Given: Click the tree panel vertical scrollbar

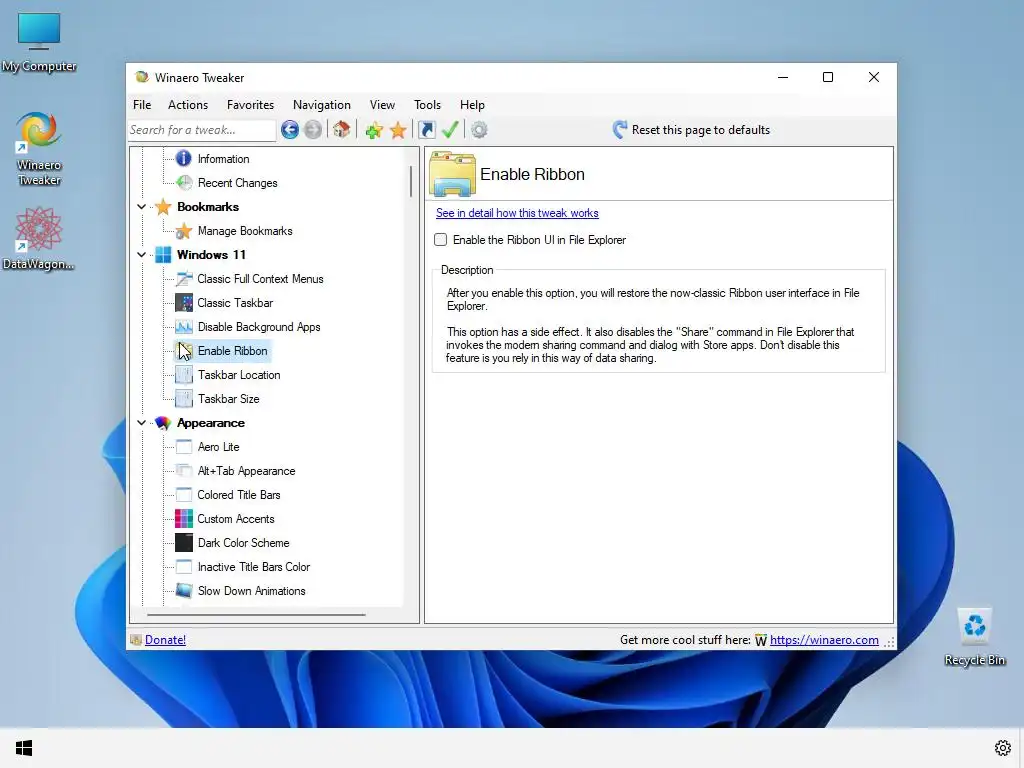Looking at the screenshot, I should [411, 182].
